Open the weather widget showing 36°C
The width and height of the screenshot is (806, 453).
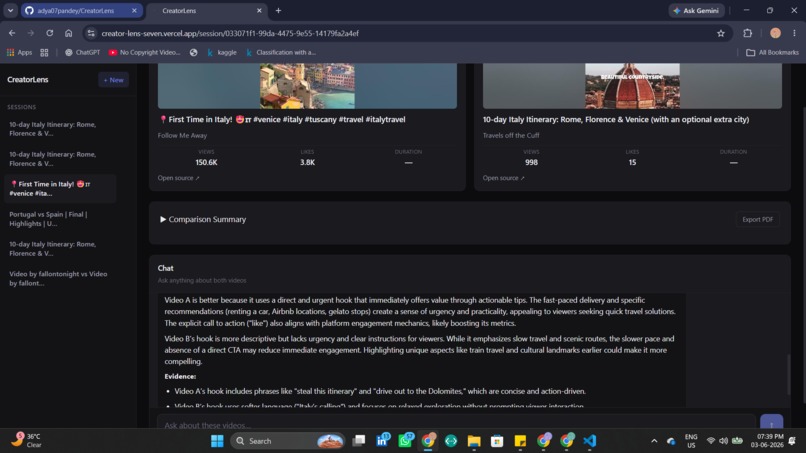coord(28,440)
